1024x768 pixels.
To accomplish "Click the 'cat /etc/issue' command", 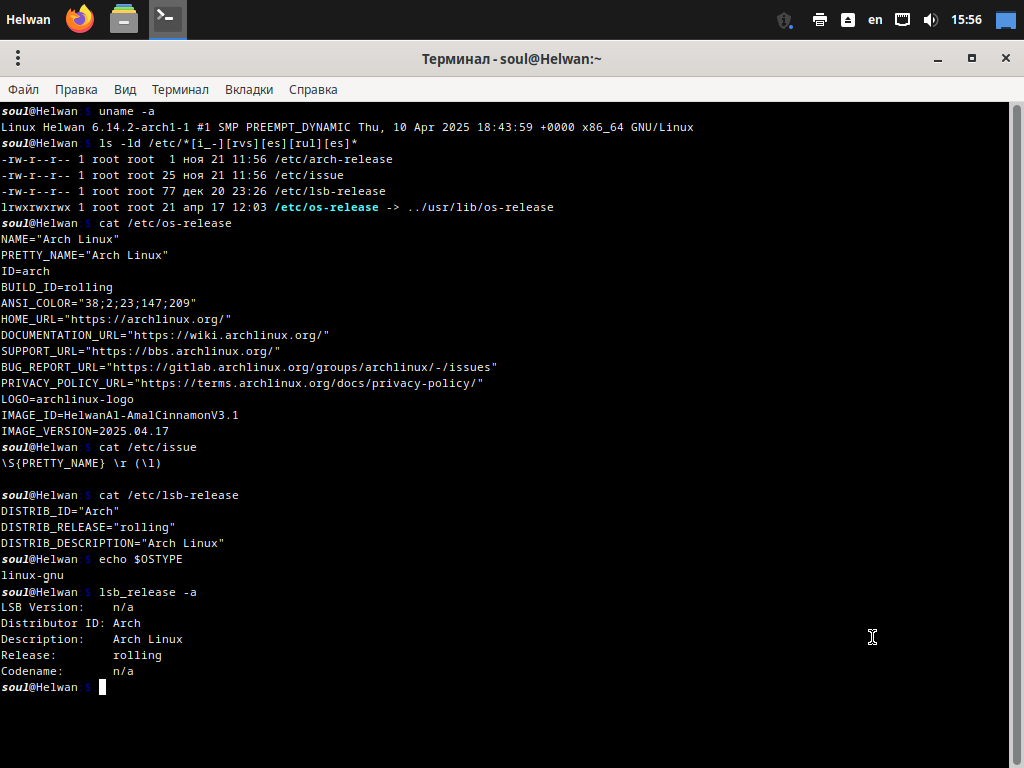I will pyautogui.click(x=148, y=447).
